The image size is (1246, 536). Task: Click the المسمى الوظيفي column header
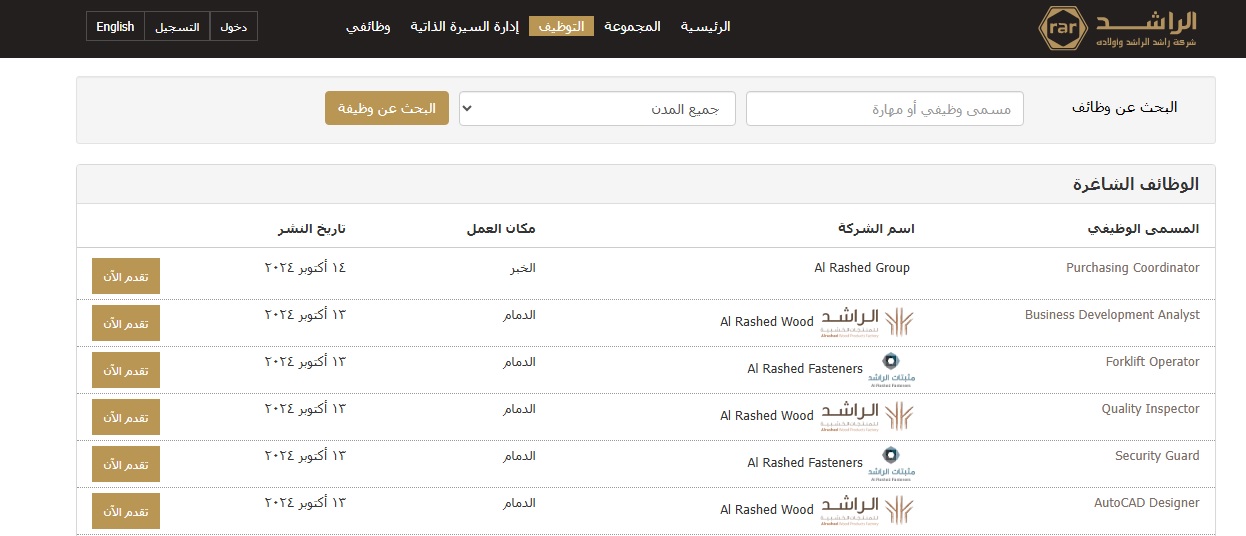[1143, 229]
